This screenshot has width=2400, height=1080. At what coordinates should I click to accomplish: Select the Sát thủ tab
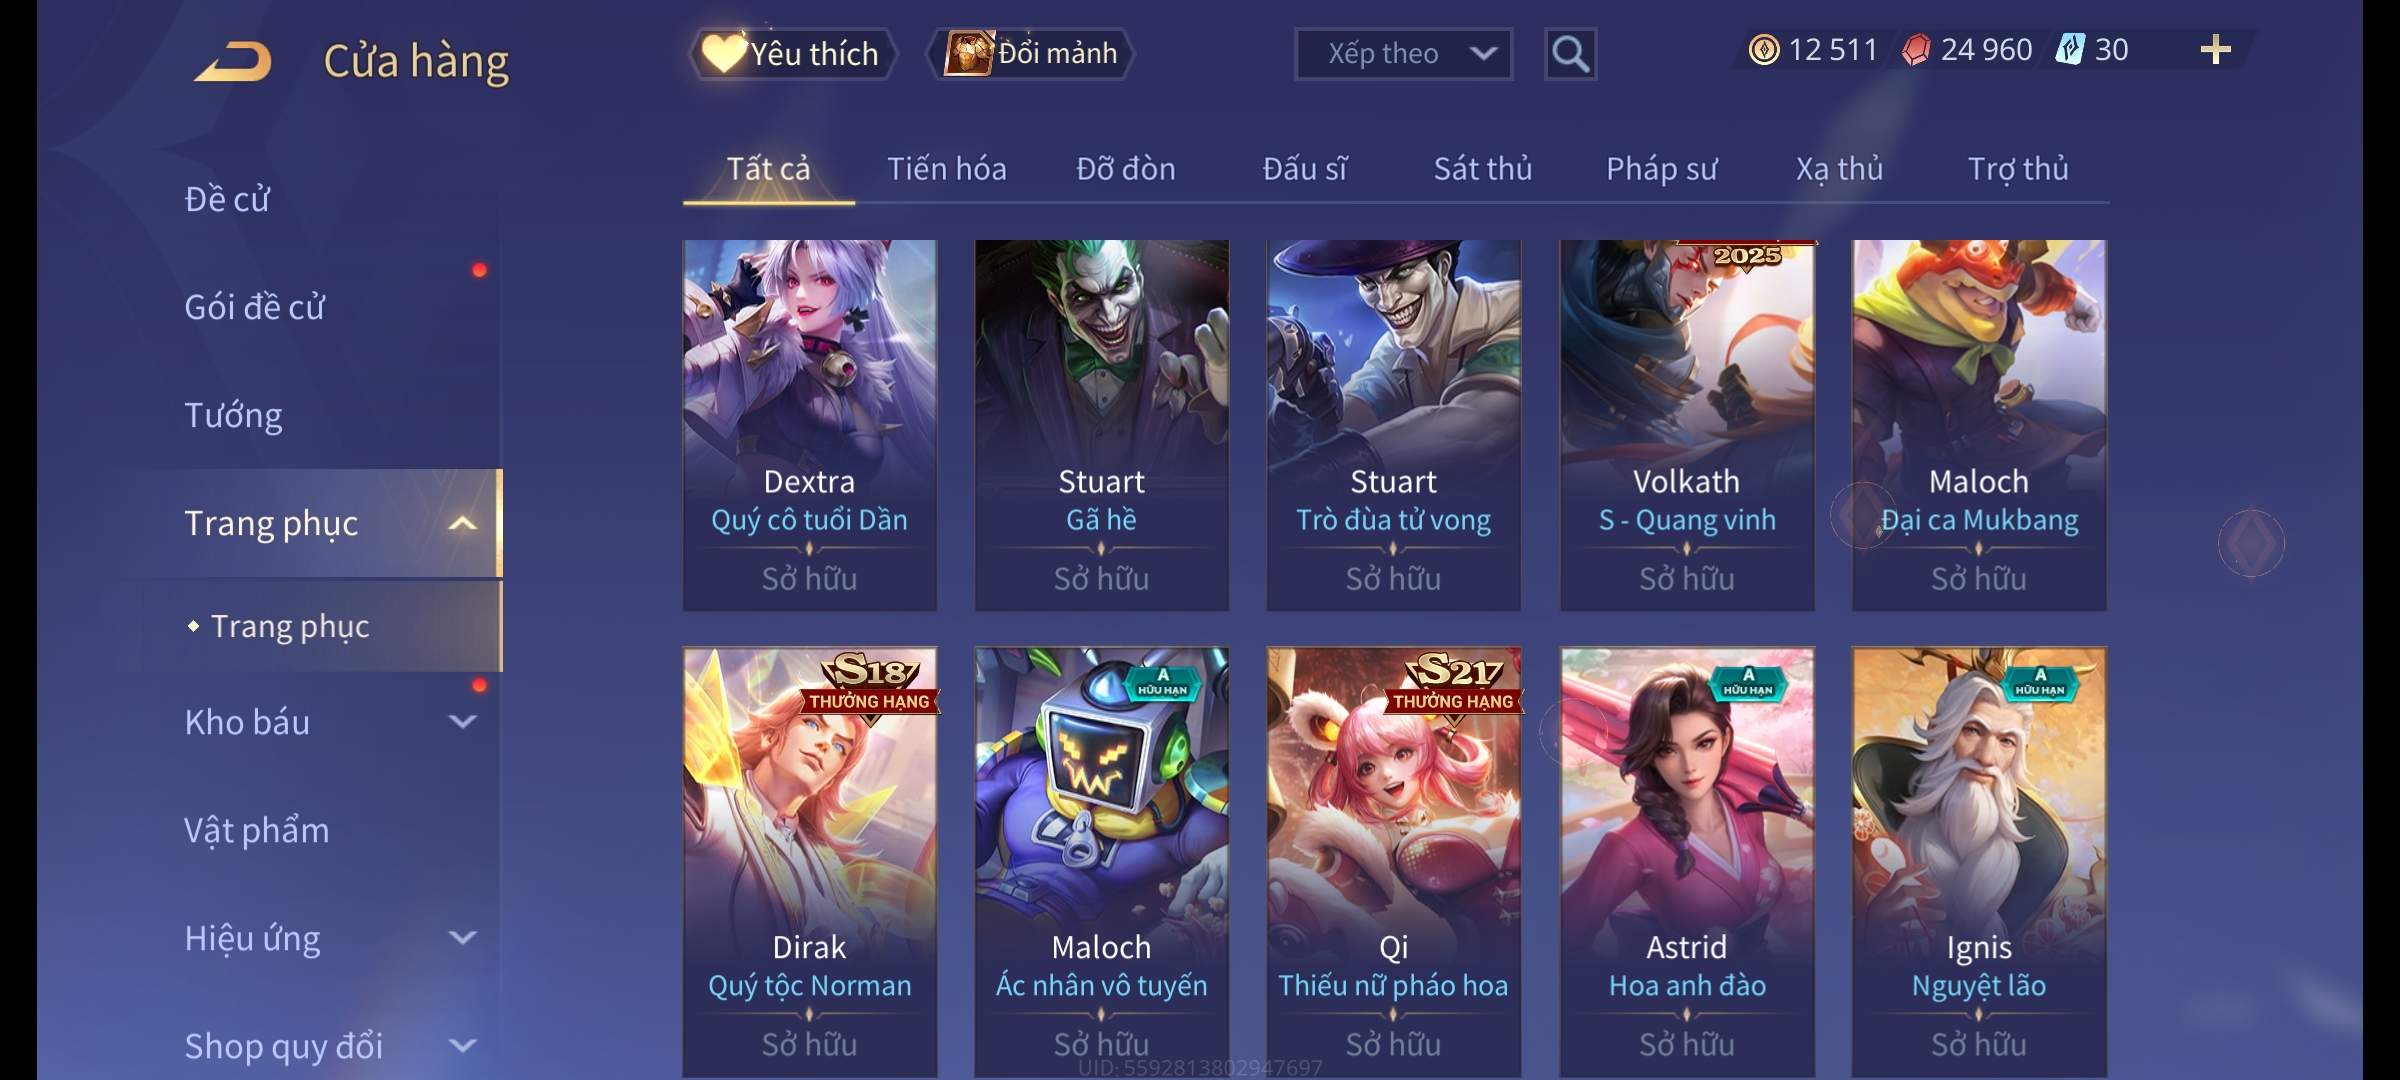coord(1483,169)
